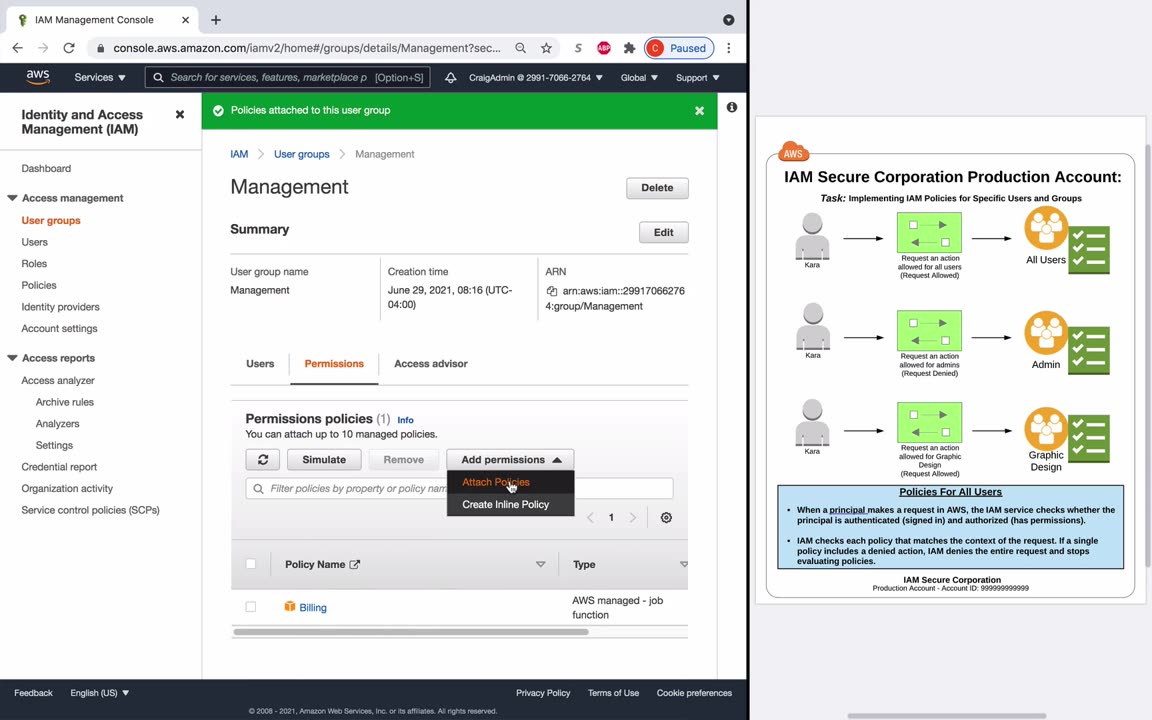Screen dimensions: 1152x720
Task: Open User groups in sidebar
Action: pos(51,220)
